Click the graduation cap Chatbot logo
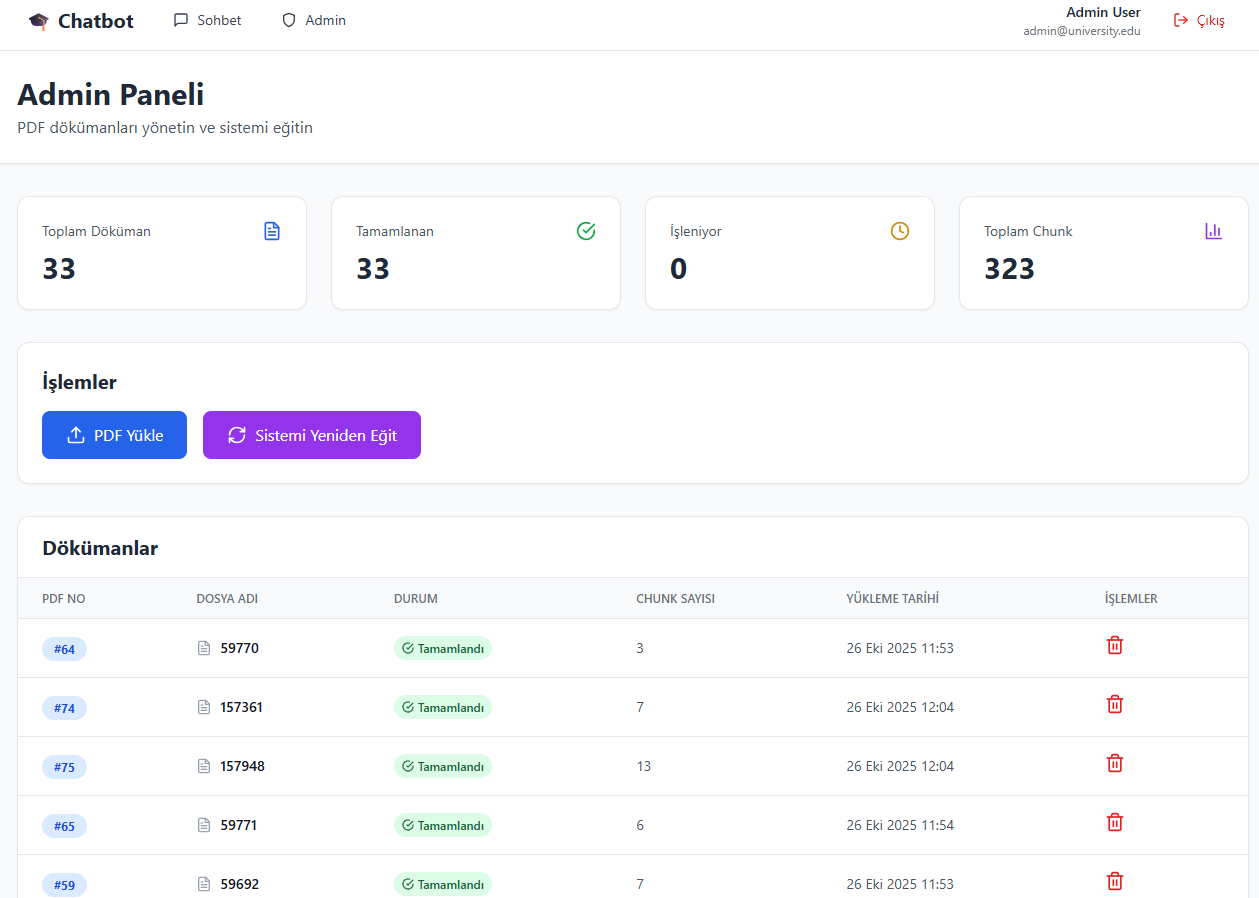The image size is (1259, 898). (39, 21)
